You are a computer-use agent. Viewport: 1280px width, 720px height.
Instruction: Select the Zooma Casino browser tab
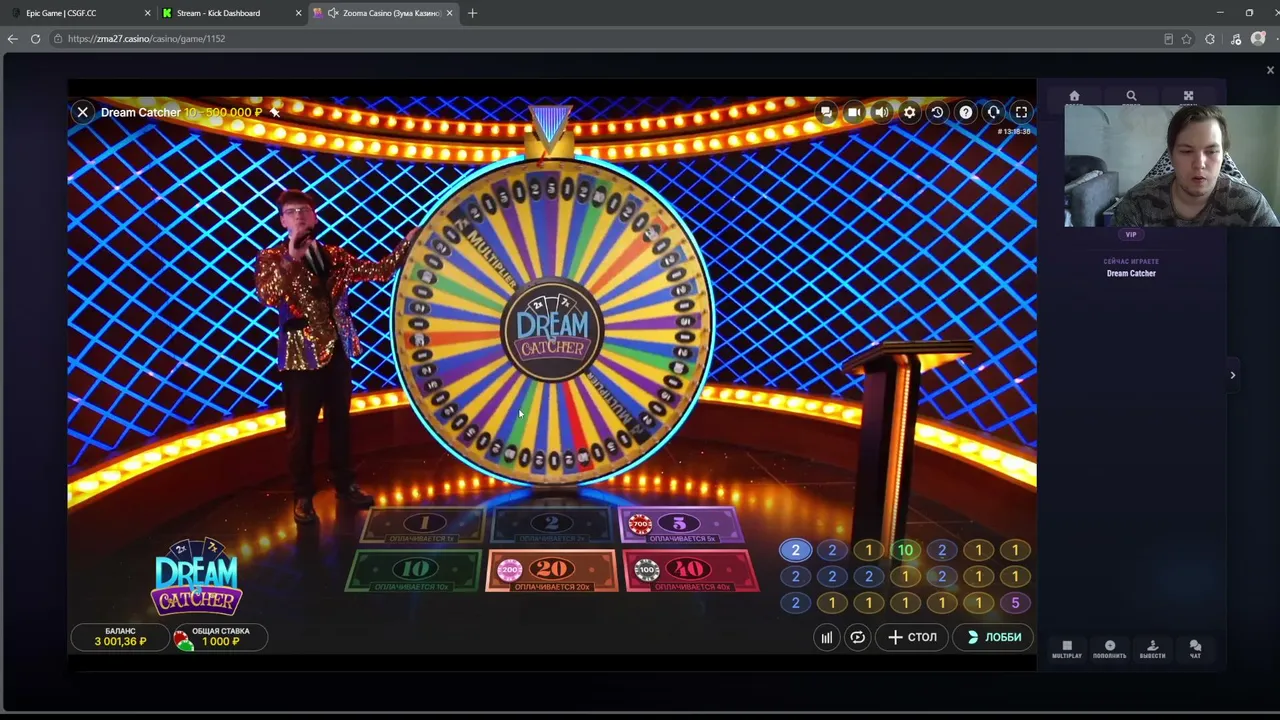coord(385,13)
